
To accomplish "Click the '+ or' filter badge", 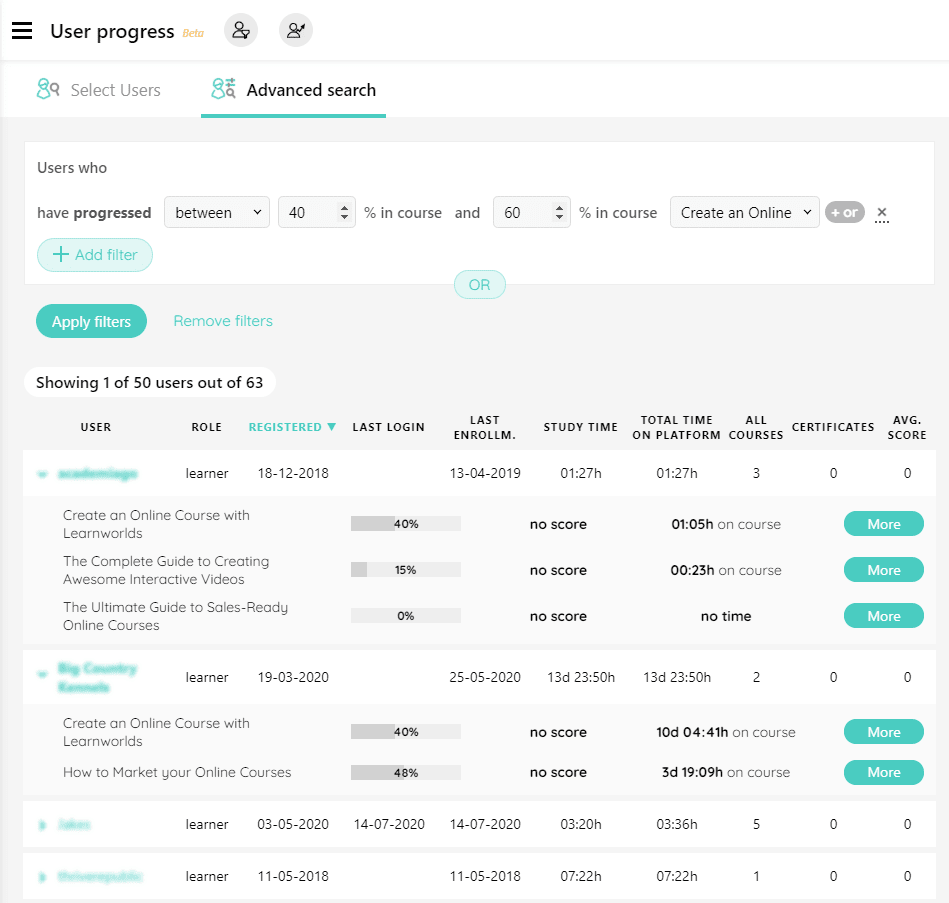I will [844, 212].
